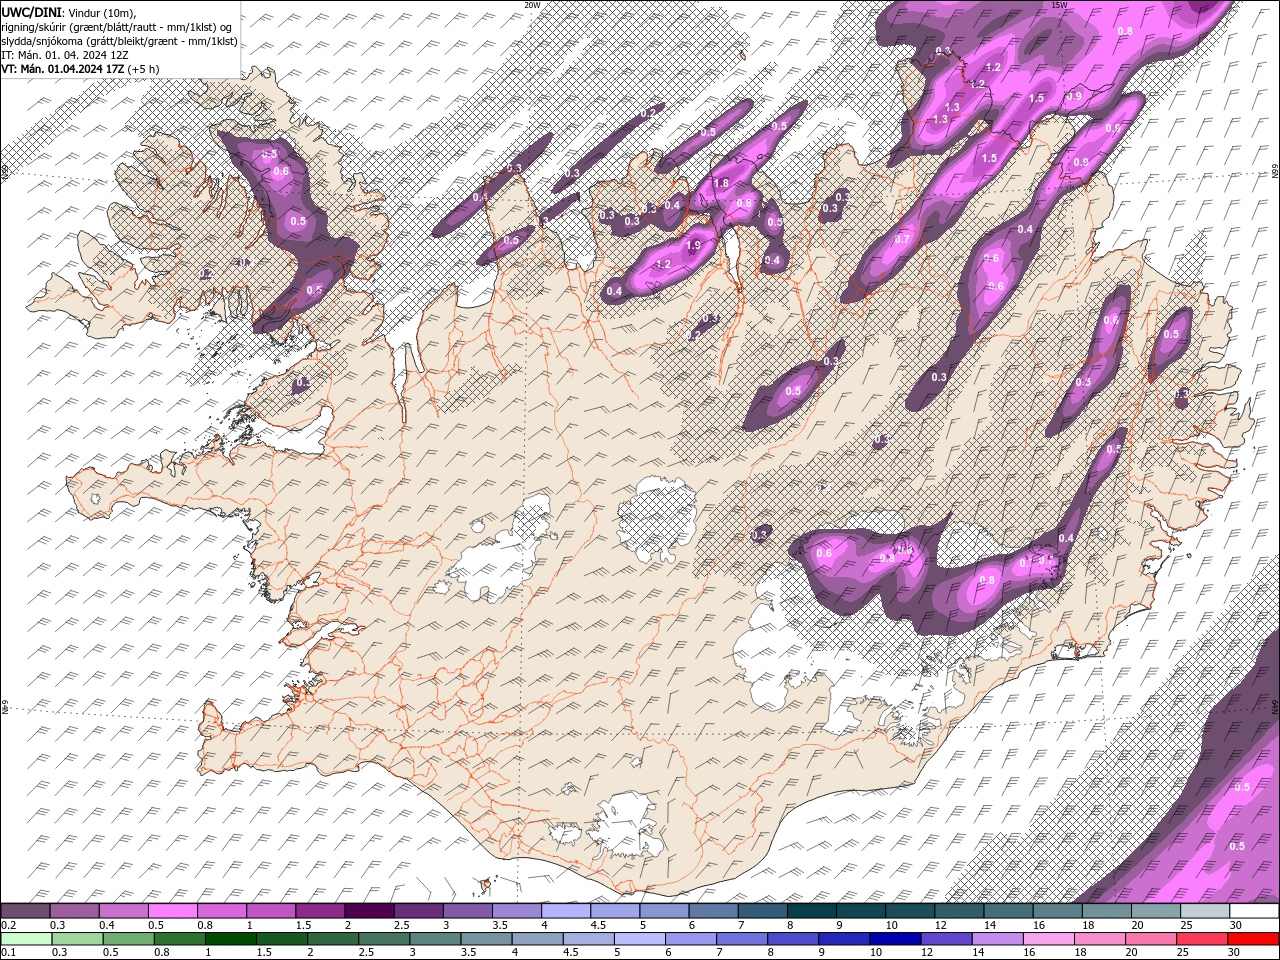Click the '2.5' label in the lower legend
Viewport: 1280px width, 960px height.
[x=366, y=952]
